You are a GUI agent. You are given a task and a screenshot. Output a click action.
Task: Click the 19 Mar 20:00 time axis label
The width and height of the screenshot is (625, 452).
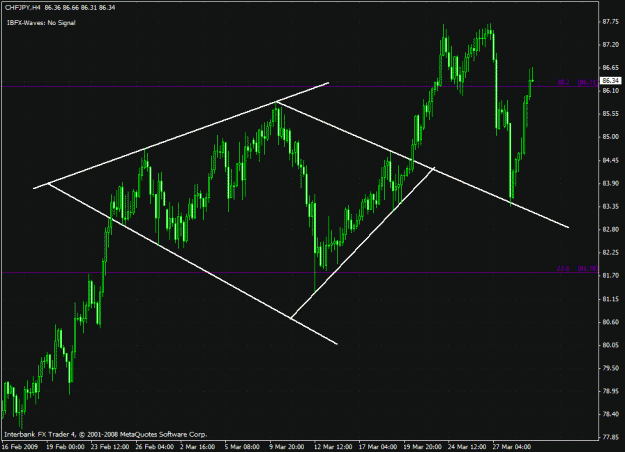coord(423,446)
